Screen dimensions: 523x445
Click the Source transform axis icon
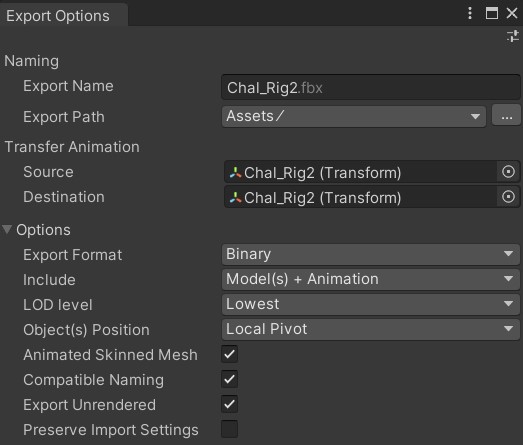pyautogui.click(x=235, y=172)
